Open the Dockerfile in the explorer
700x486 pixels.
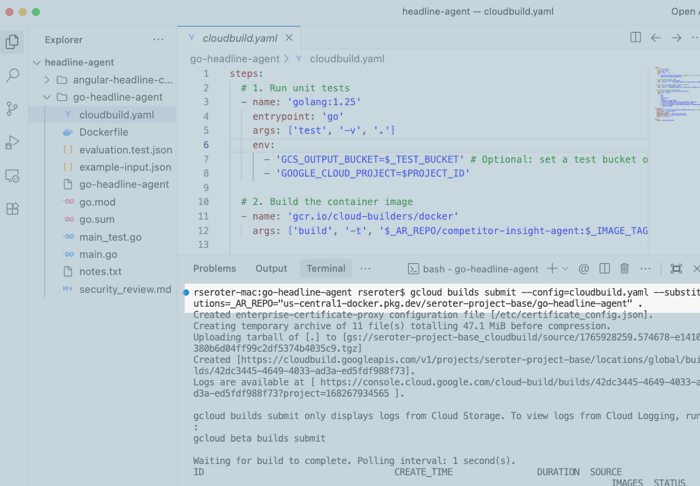click(103, 132)
